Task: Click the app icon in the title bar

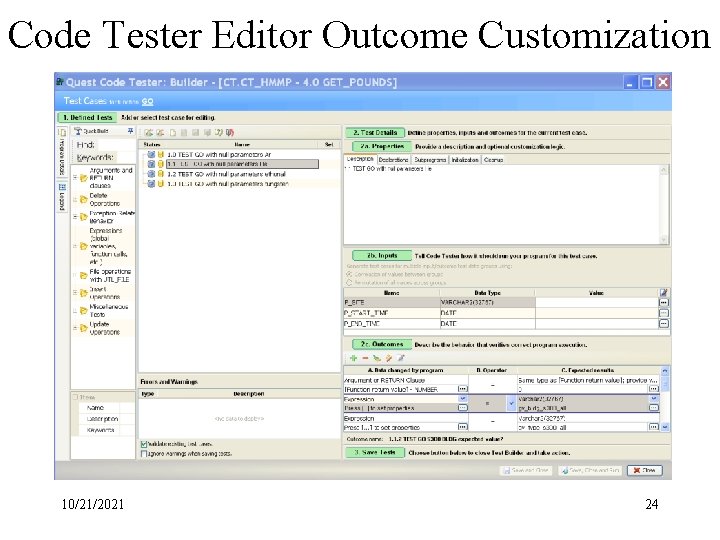Action: [x=60, y=82]
